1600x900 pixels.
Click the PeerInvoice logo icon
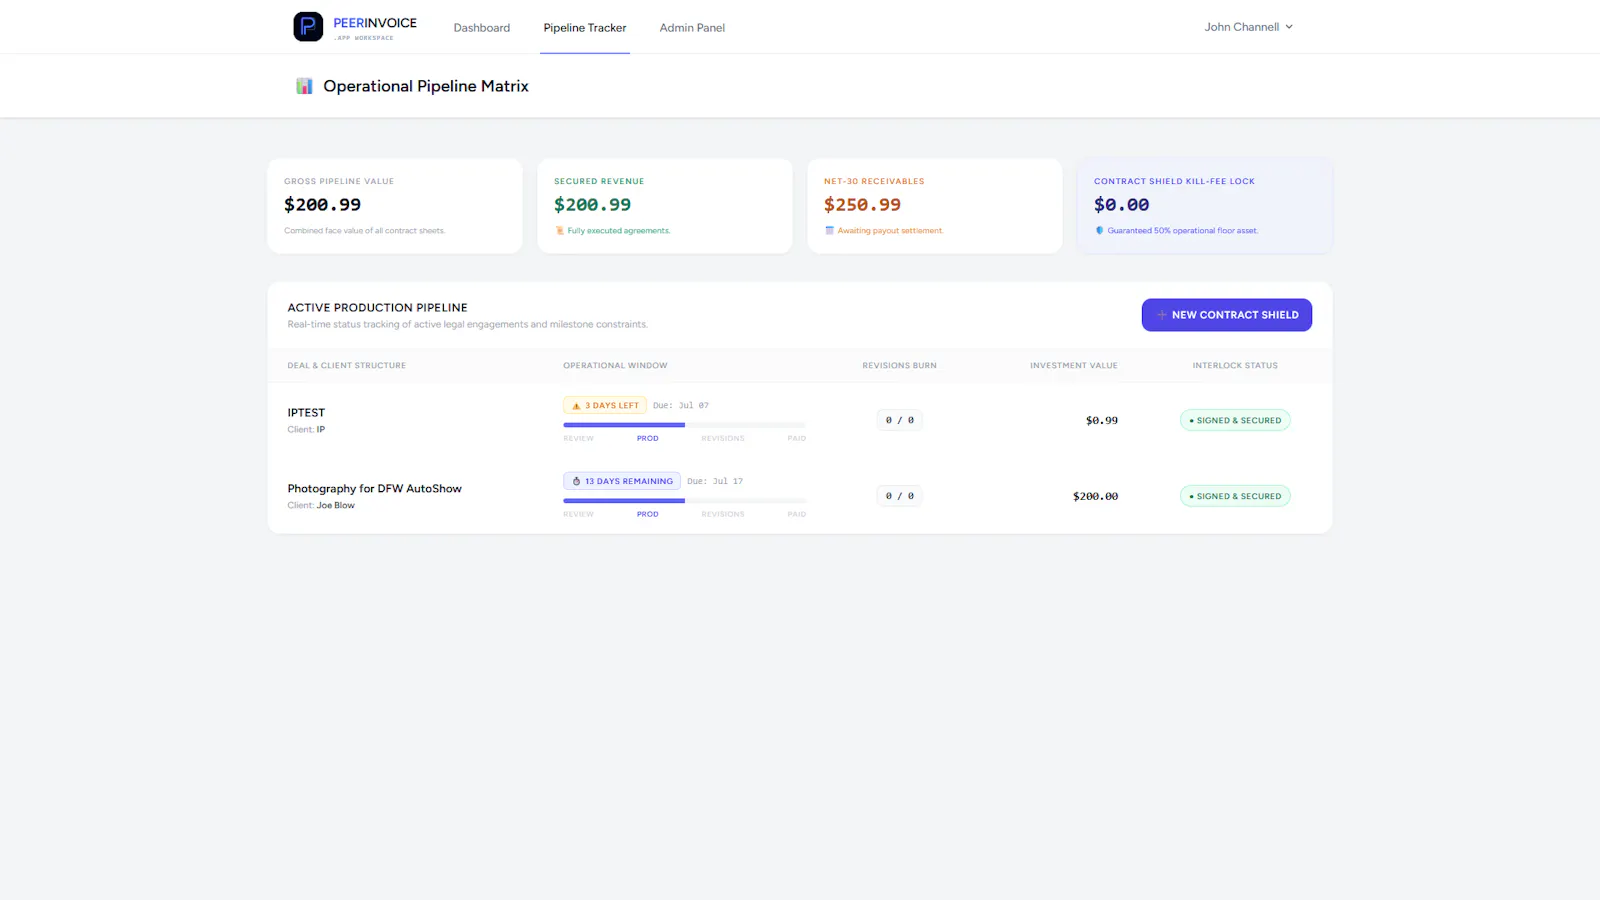pos(308,27)
